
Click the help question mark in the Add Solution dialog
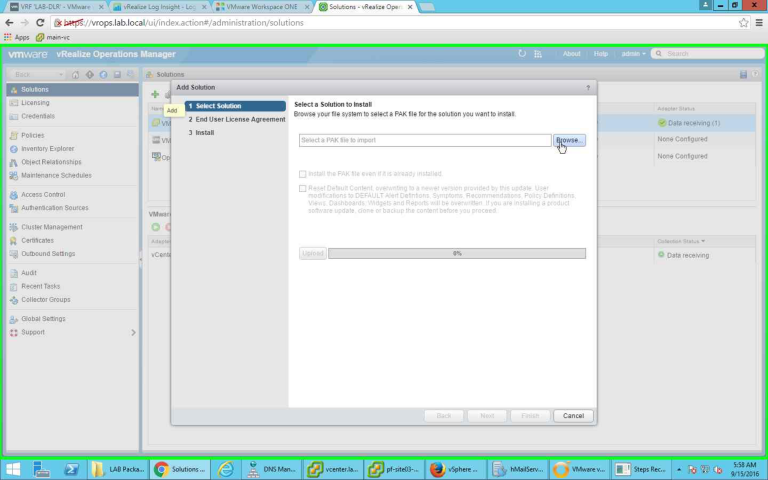tap(587, 88)
